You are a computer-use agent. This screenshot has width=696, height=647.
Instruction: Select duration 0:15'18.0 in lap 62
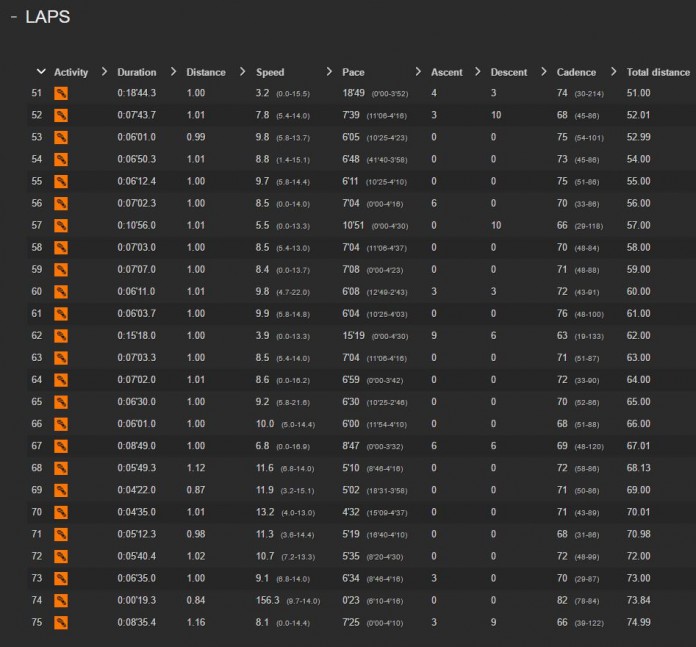click(137, 335)
